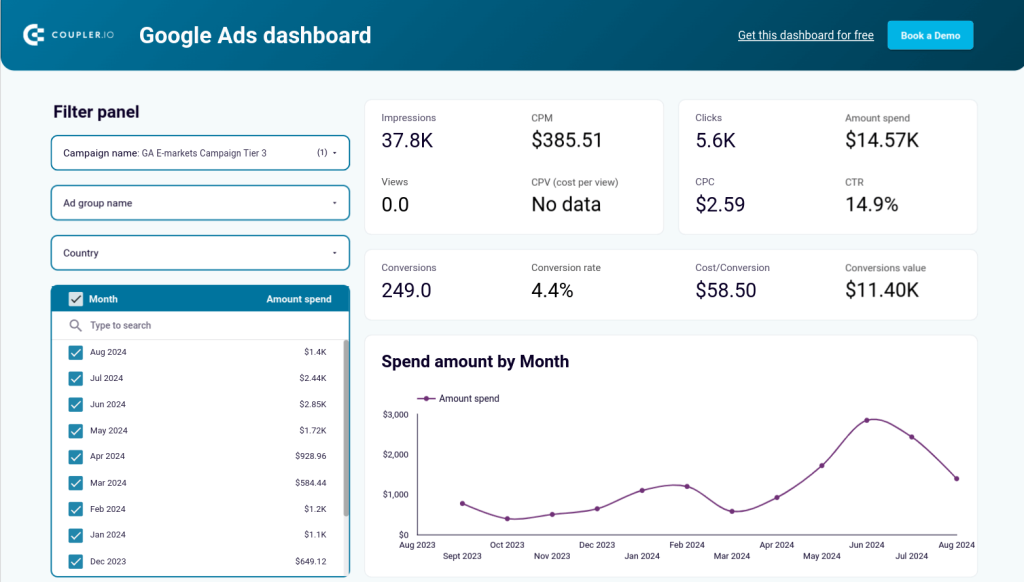Click the Conversions value 249.0

pos(406,290)
